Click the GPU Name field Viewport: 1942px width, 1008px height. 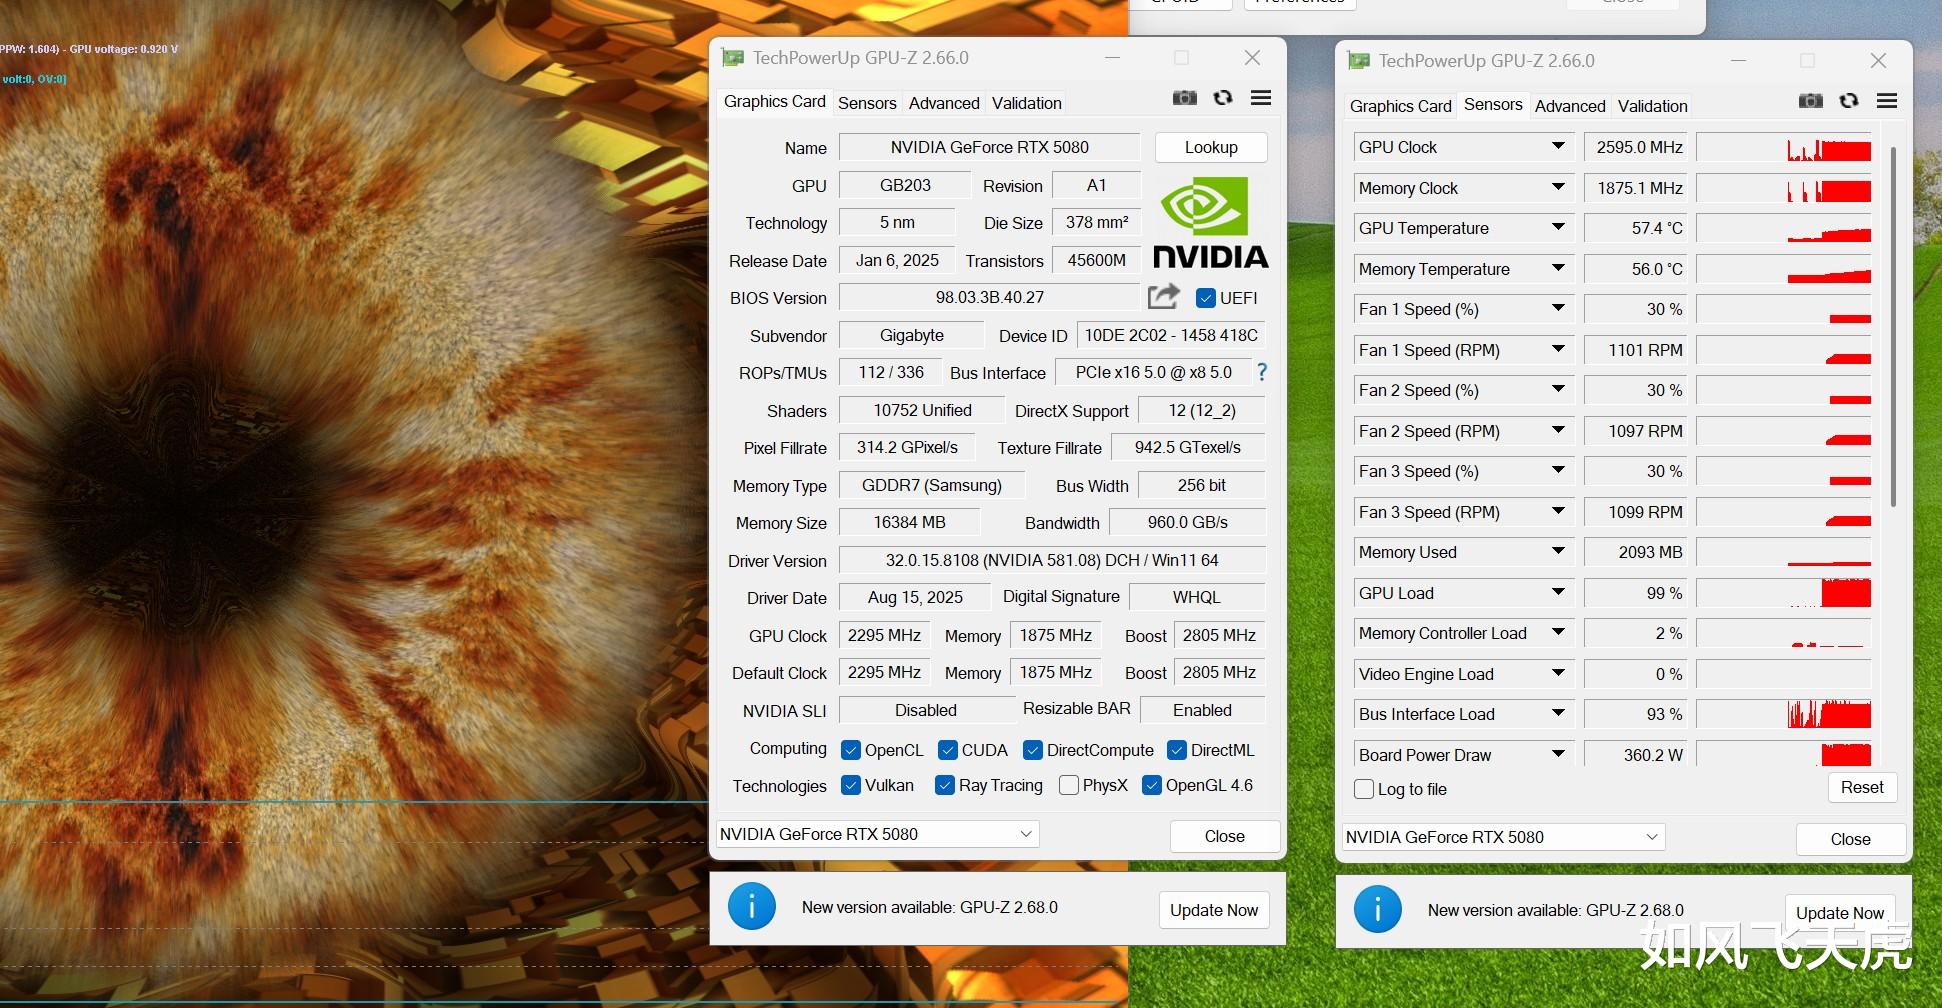[989, 147]
